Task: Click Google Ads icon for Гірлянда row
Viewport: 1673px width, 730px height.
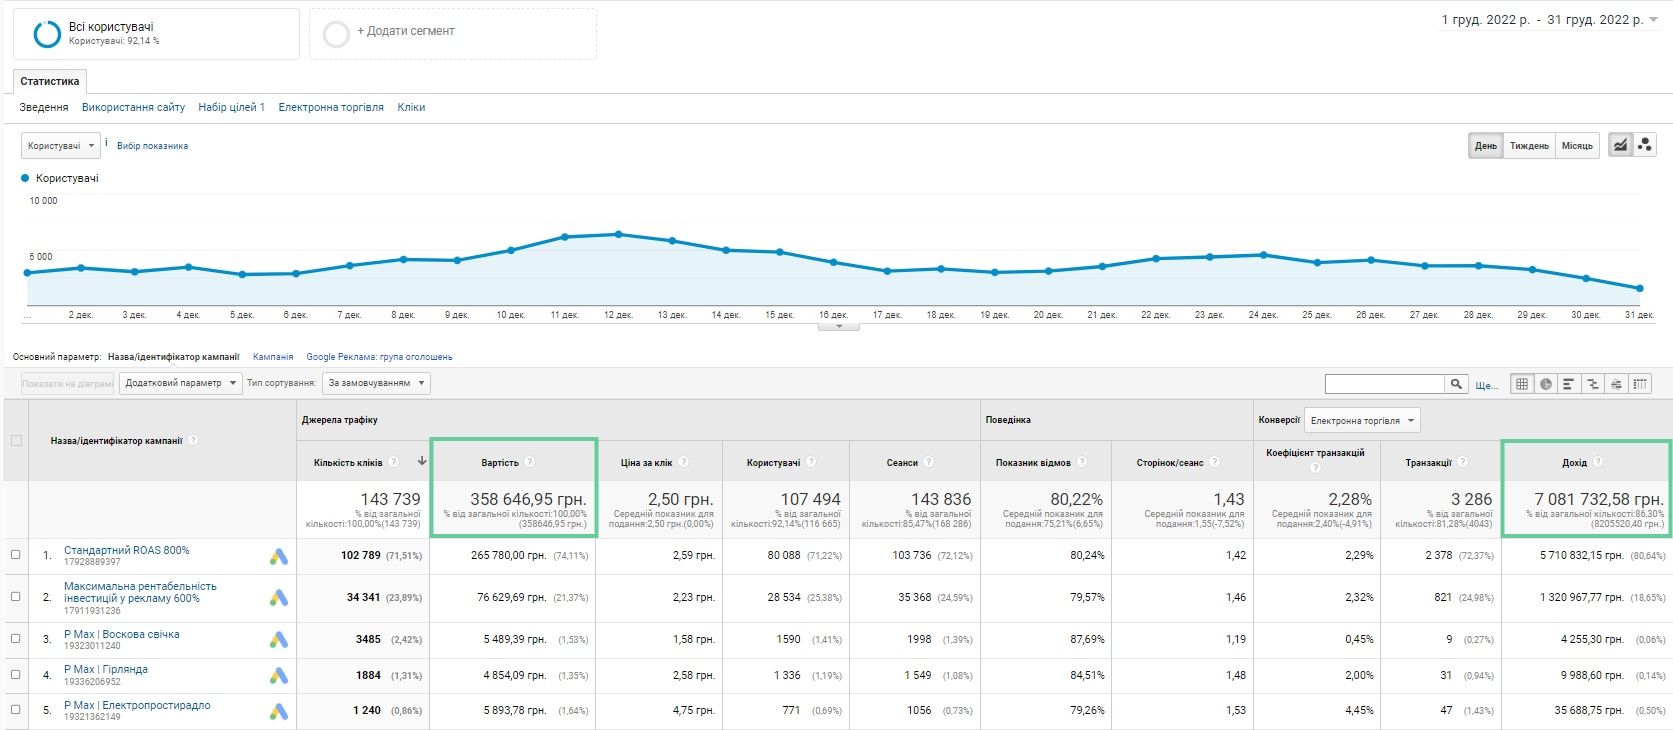Action: (279, 676)
